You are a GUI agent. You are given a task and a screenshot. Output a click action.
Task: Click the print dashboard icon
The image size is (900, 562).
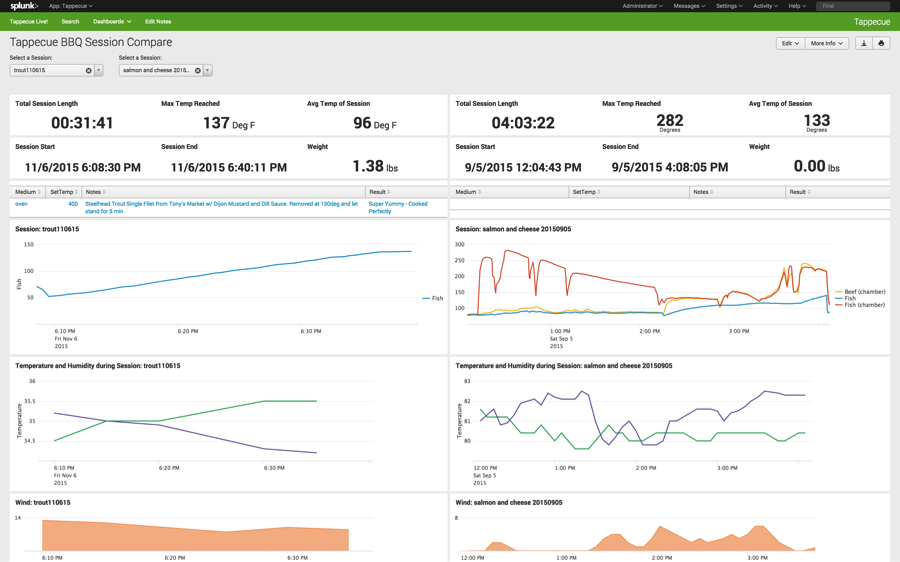[881, 43]
